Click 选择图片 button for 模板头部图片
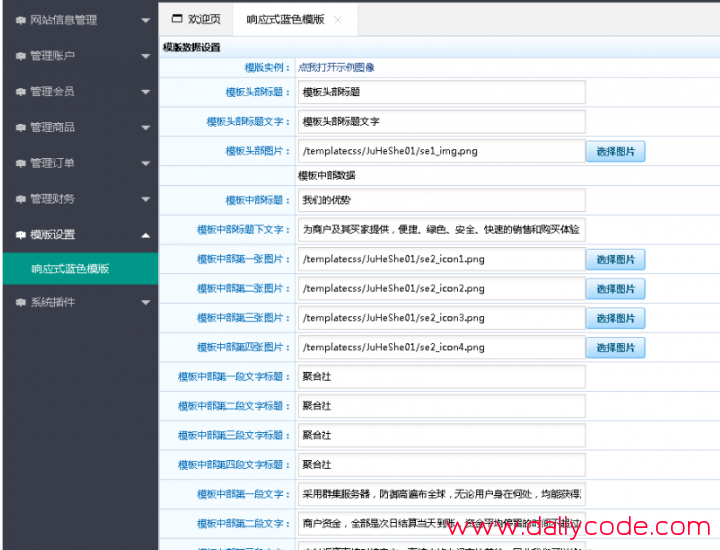720x550 pixels. [x=615, y=151]
